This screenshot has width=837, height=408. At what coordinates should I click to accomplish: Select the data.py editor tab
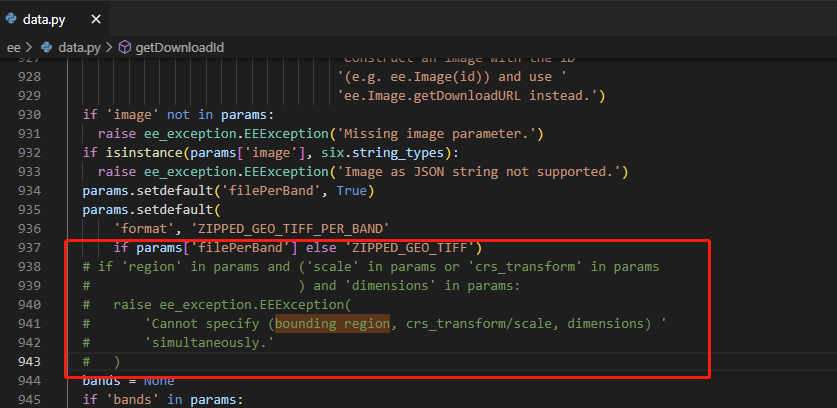[55, 20]
